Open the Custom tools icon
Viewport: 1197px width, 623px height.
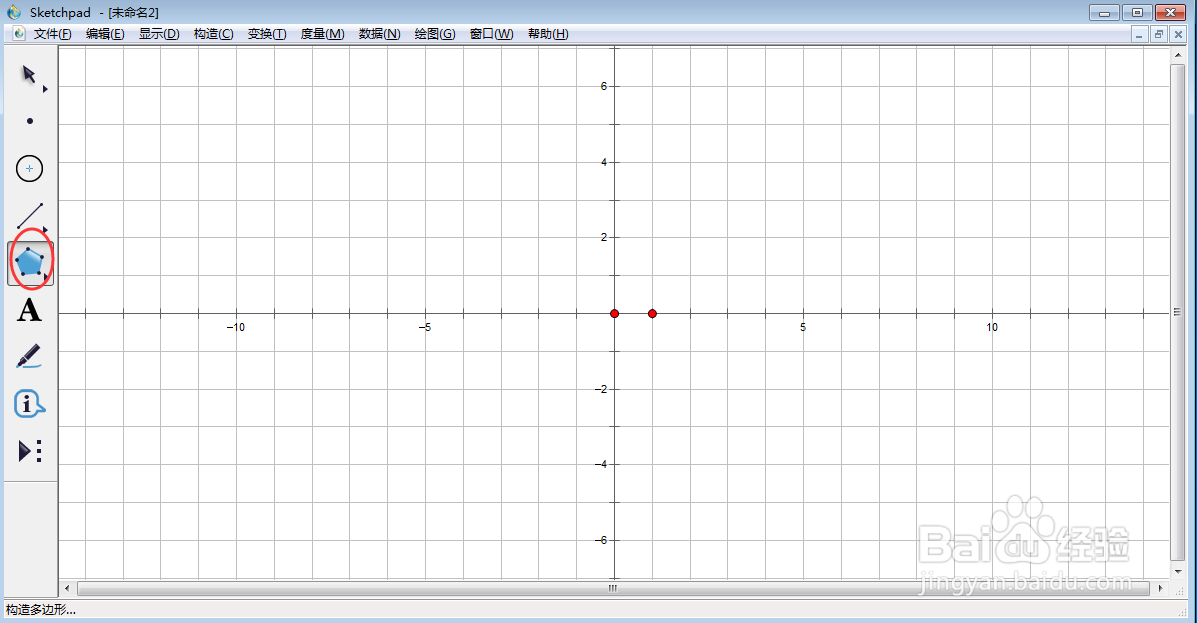(x=30, y=450)
